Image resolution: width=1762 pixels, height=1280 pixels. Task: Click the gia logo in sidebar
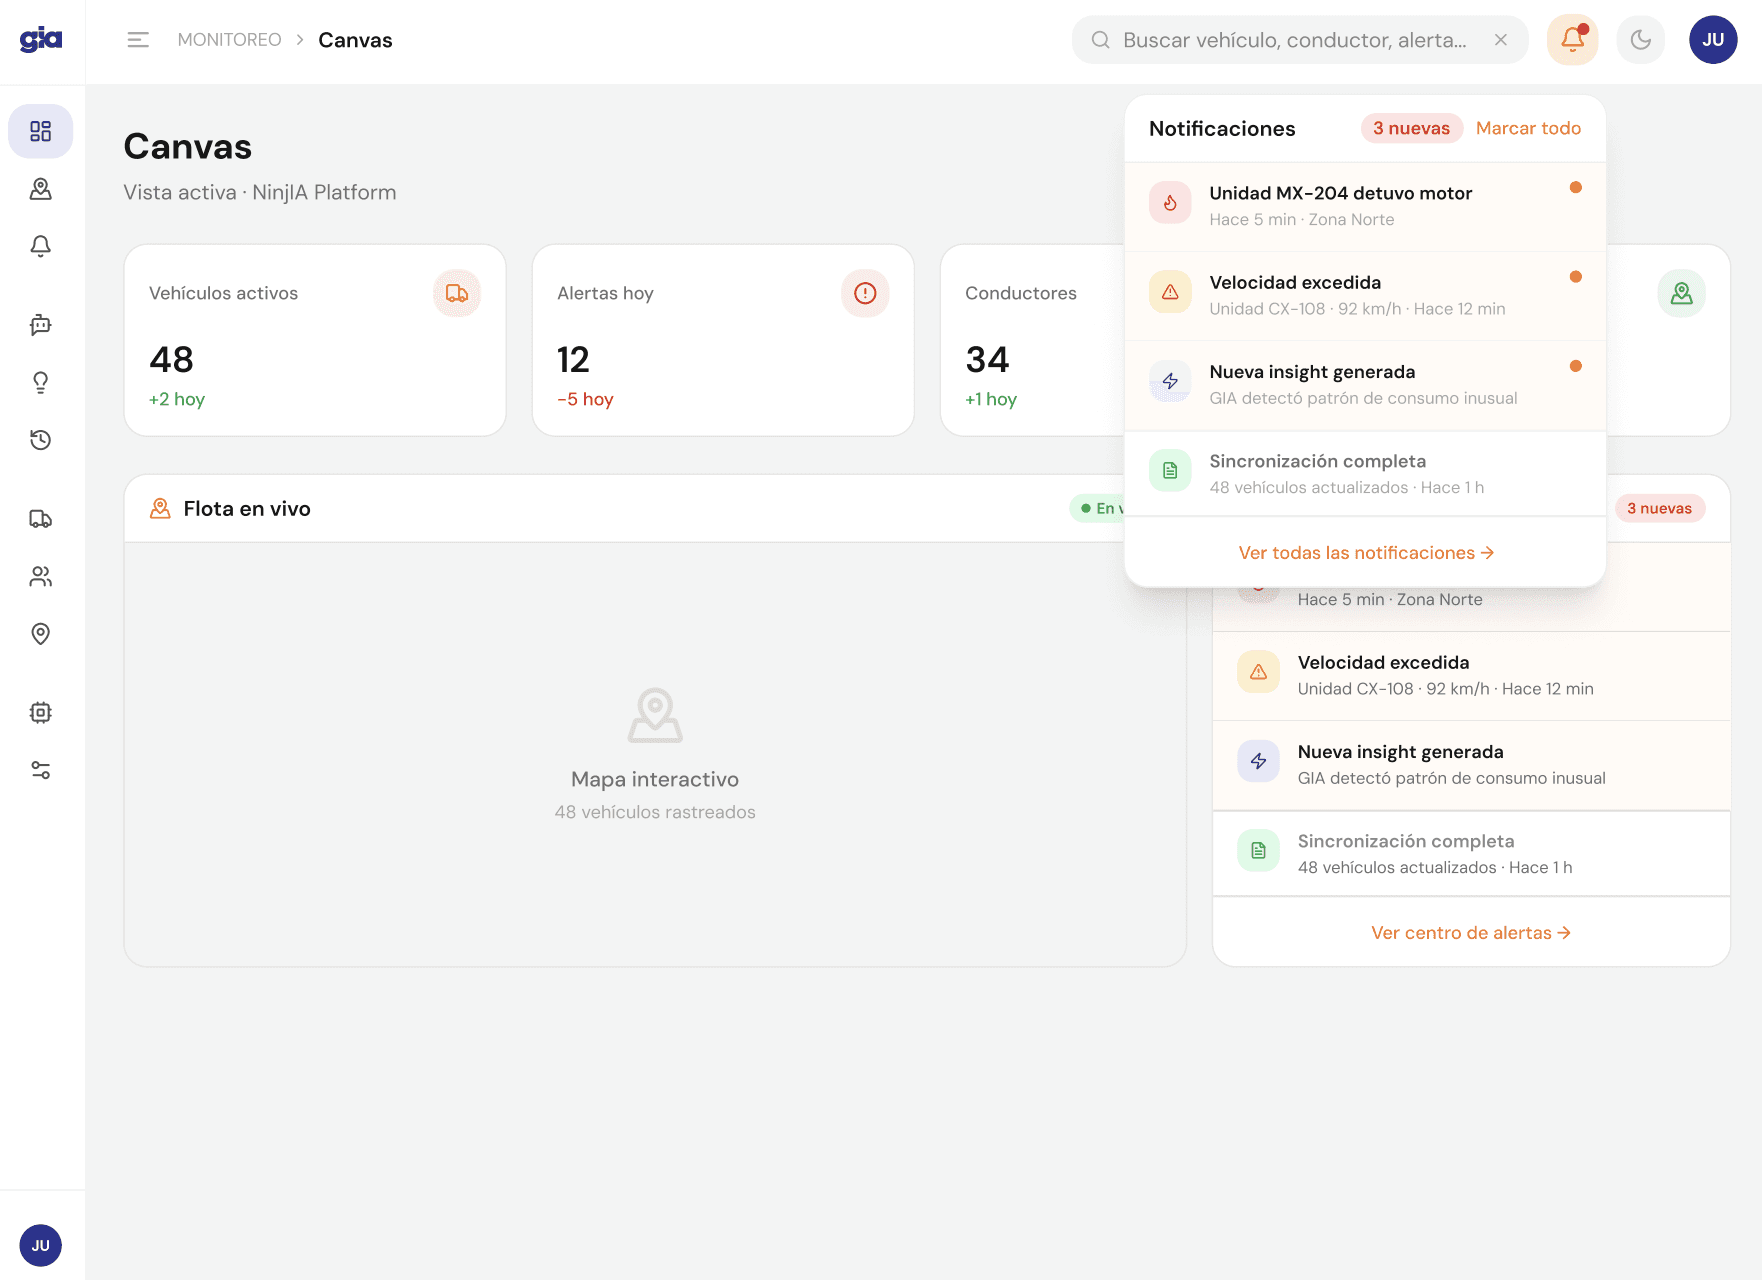41,40
